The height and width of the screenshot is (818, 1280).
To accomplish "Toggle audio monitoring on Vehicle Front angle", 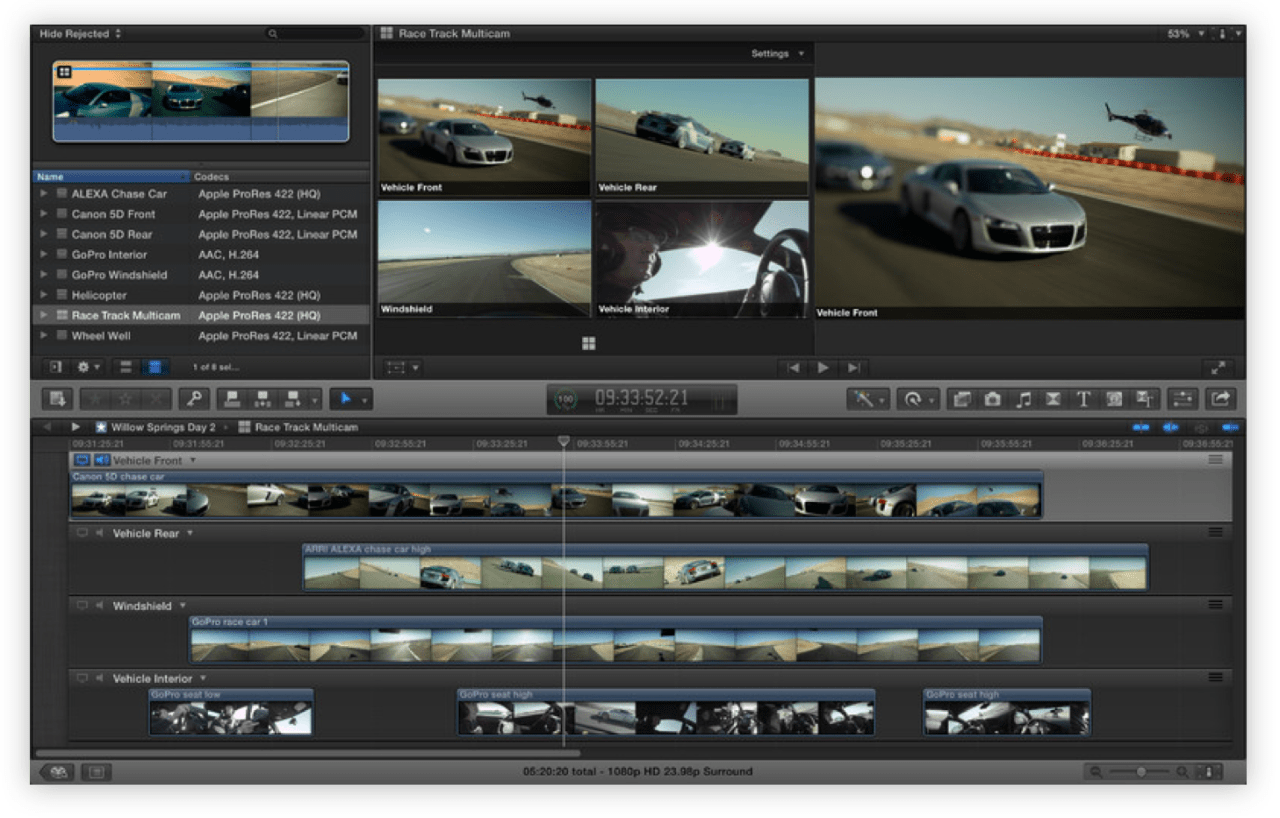I will (101, 460).
